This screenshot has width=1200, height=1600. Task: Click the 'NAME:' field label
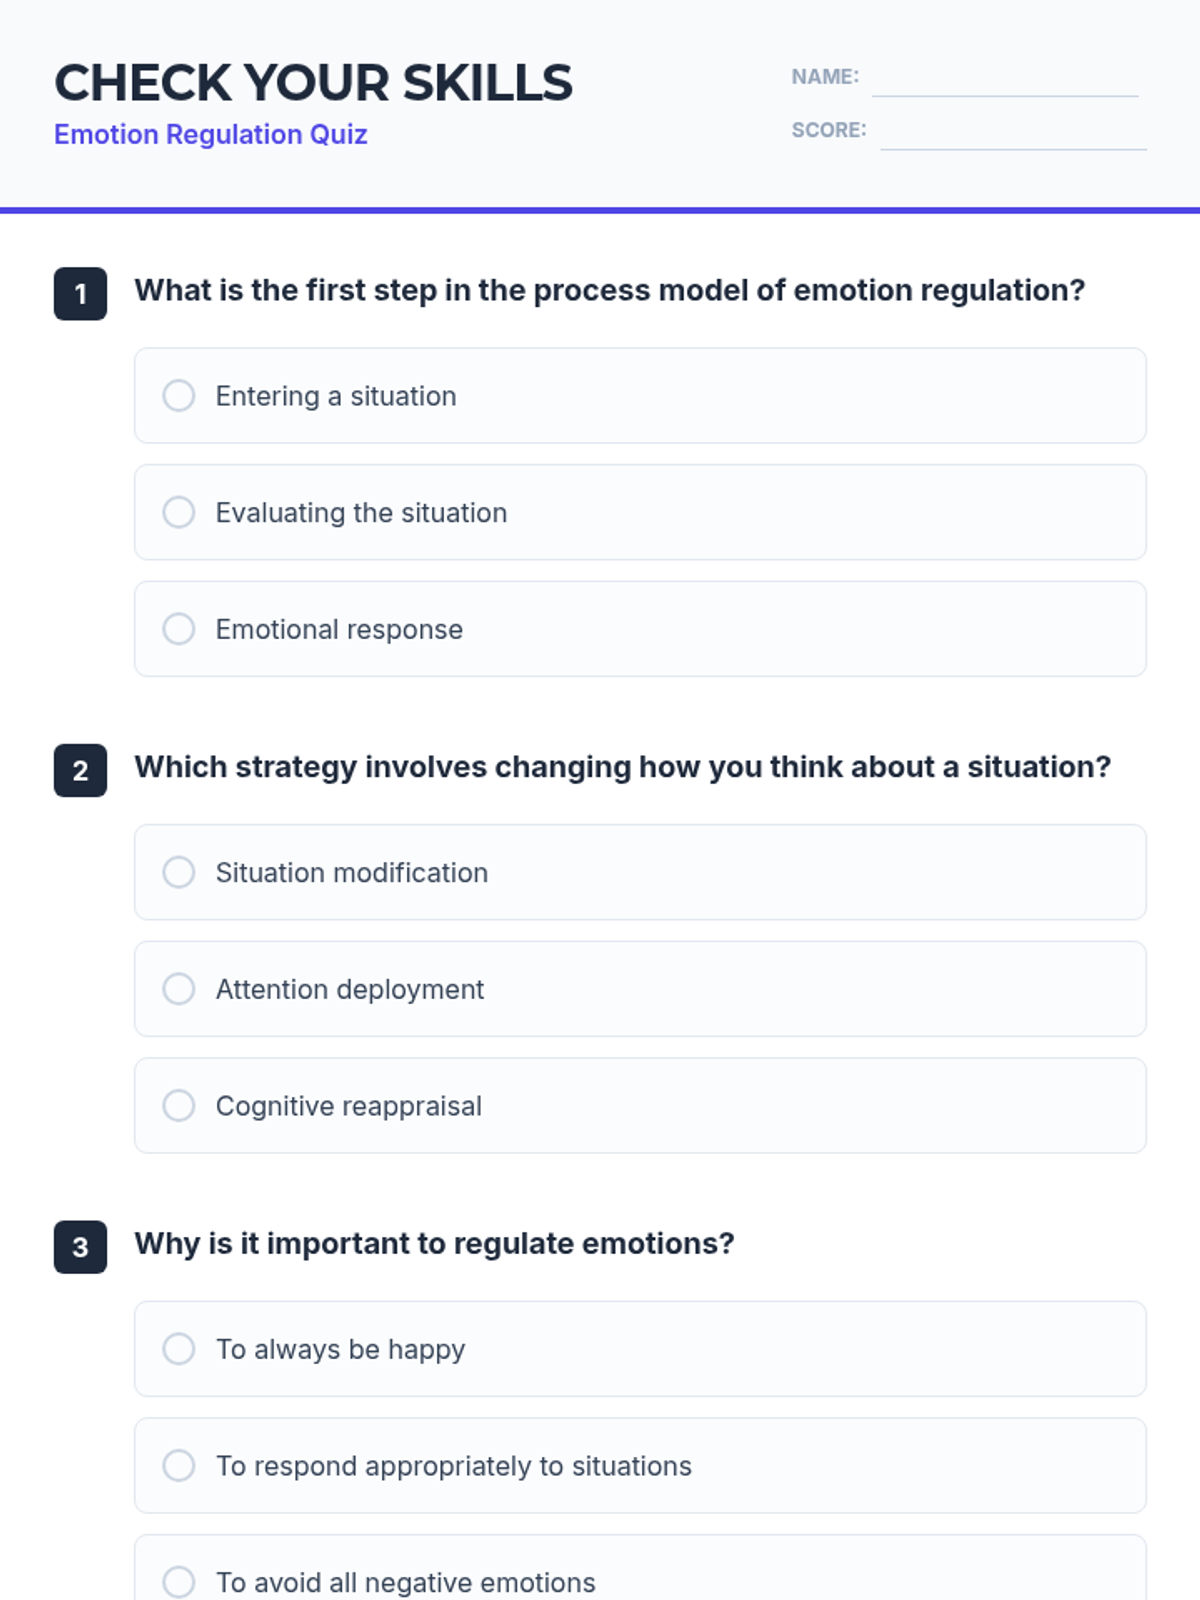pyautogui.click(x=825, y=77)
